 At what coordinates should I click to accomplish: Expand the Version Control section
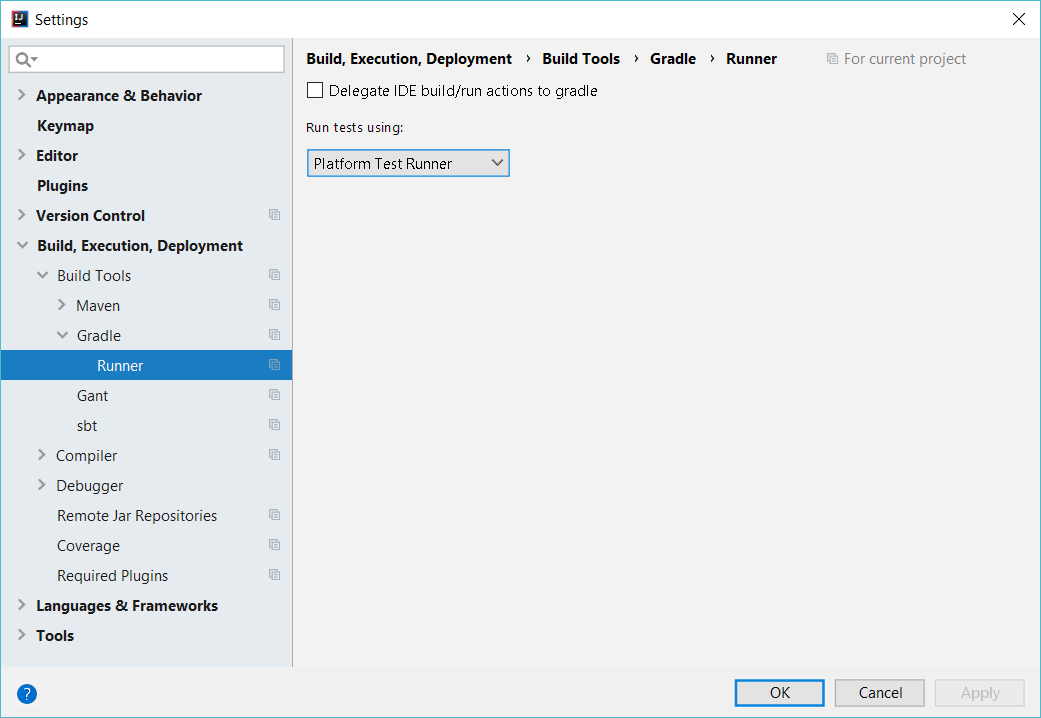pyautogui.click(x=22, y=215)
